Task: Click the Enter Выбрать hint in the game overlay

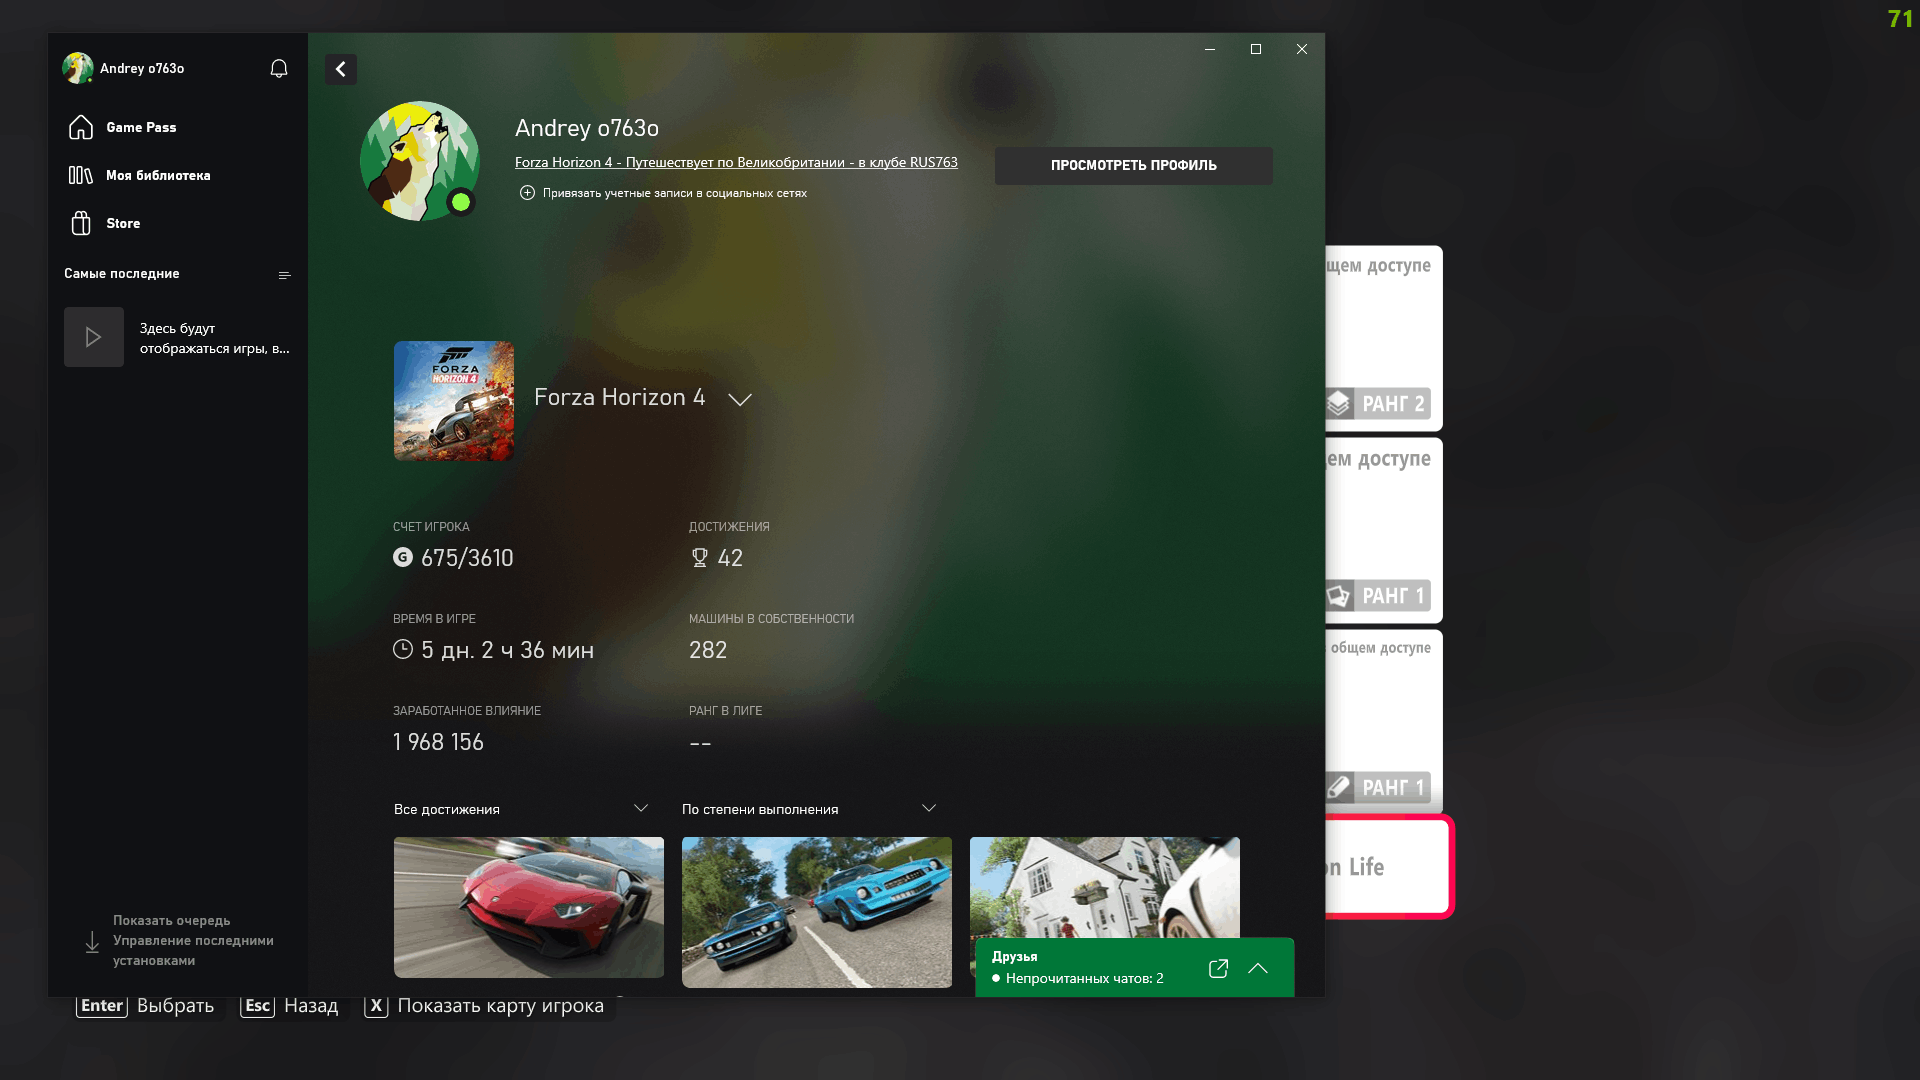Action: point(145,1006)
